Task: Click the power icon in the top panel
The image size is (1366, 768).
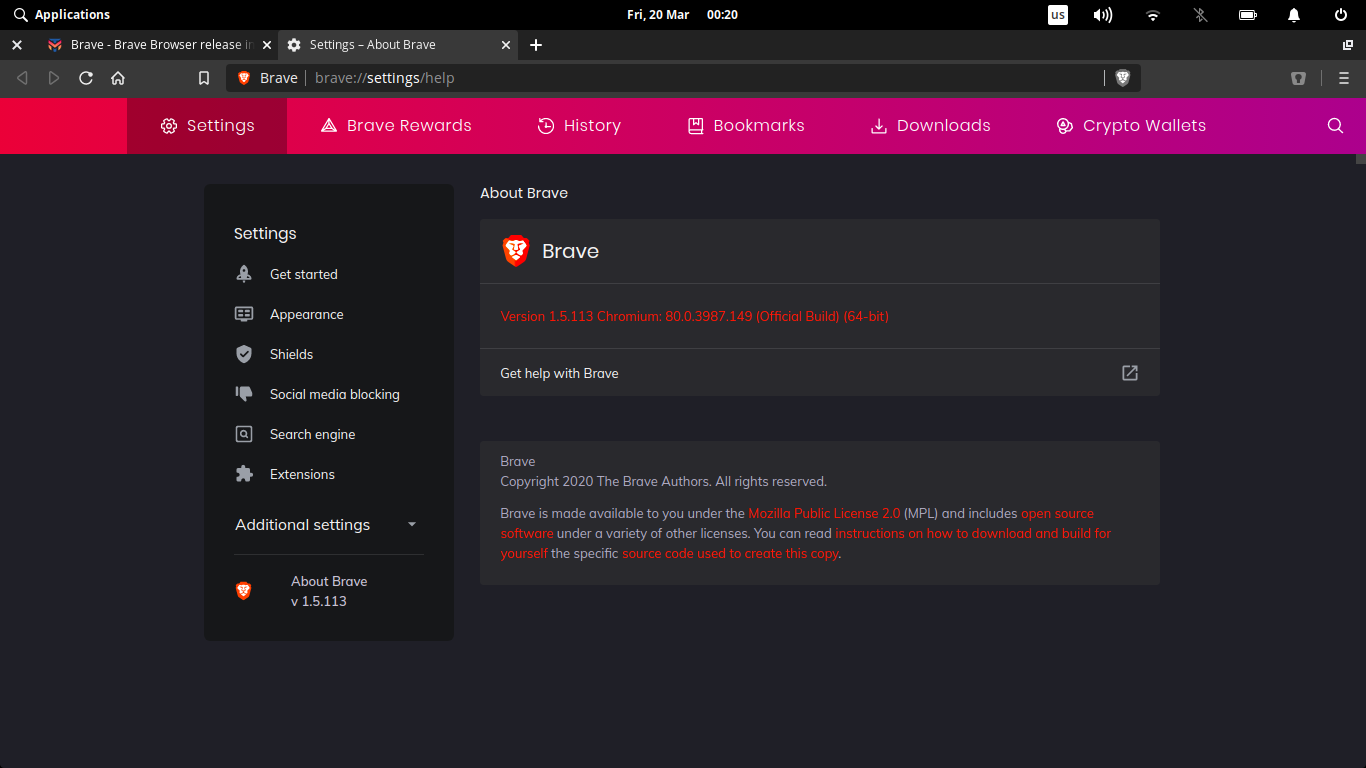Action: click(x=1341, y=15)
